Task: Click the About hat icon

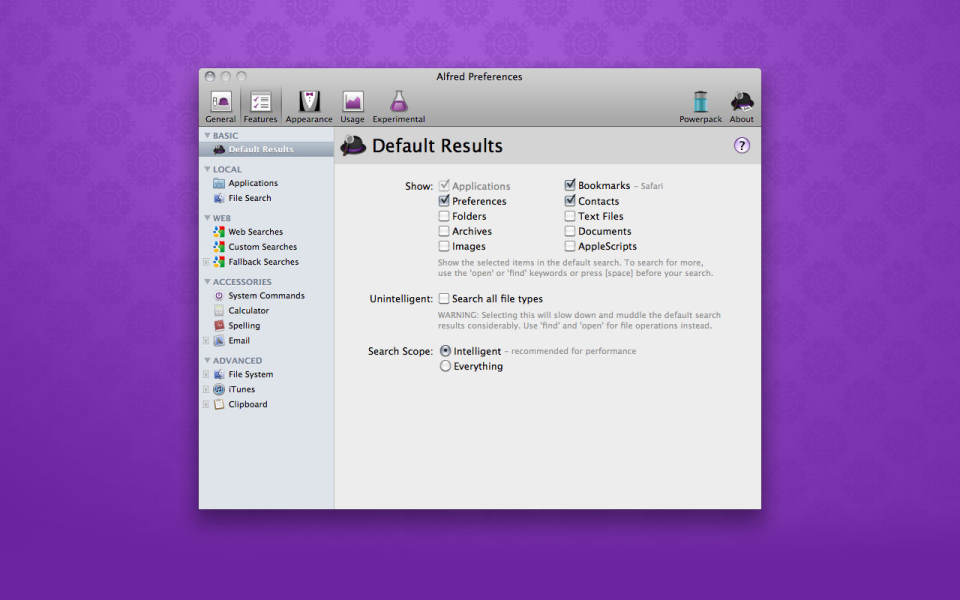Action: [741, 101]
